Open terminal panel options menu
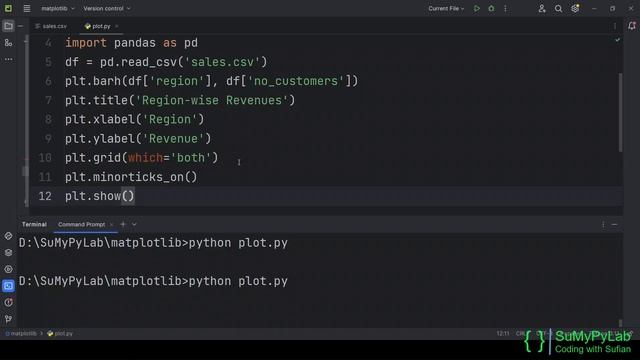The height and width of the screenshot is (360, 640). (603, 224)
